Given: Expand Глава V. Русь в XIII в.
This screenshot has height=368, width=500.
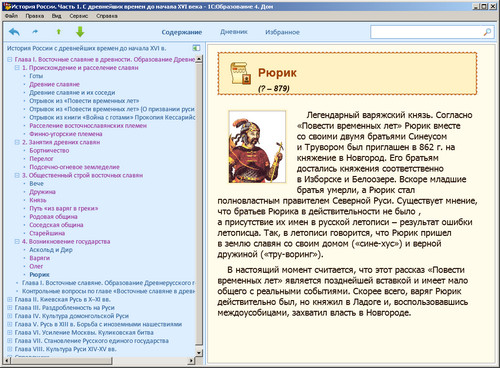Looking at the screenshot, I should pyautogui.click(x=10, y=324).
